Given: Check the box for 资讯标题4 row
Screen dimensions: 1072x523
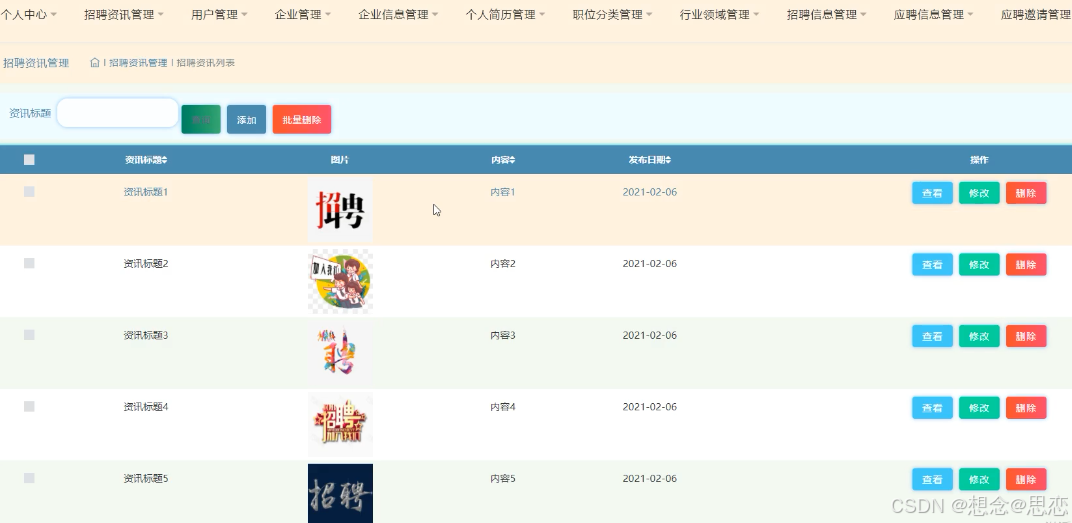Looking at the screenshot, I should (x=29, y=406).
